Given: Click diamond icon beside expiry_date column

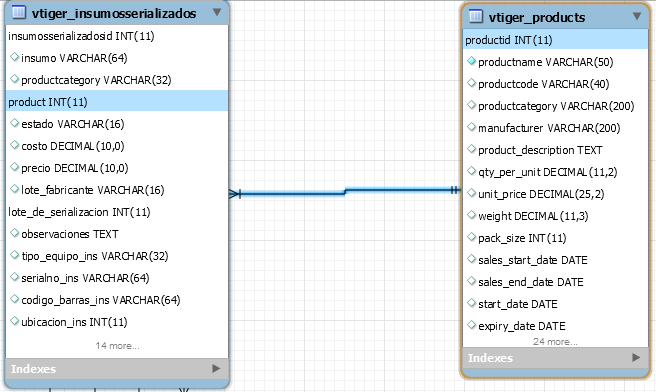Looking at the screenshot, I should tap(472, 325).
